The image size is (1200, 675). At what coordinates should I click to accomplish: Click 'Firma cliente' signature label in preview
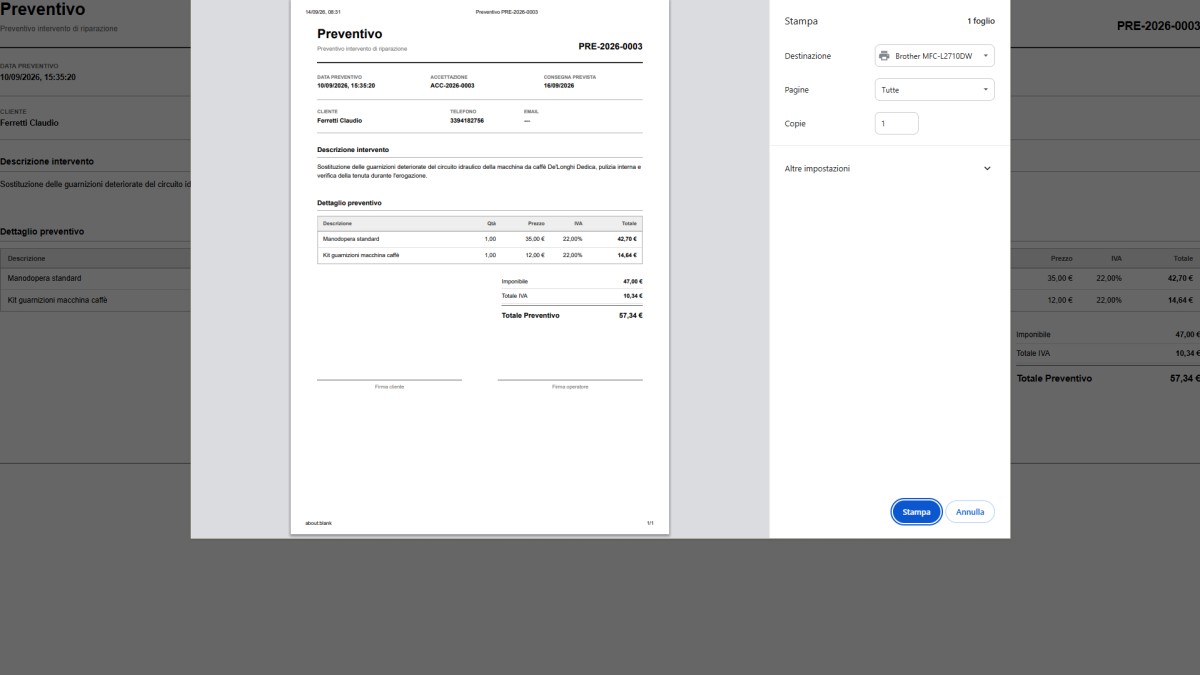click(389, 386)
